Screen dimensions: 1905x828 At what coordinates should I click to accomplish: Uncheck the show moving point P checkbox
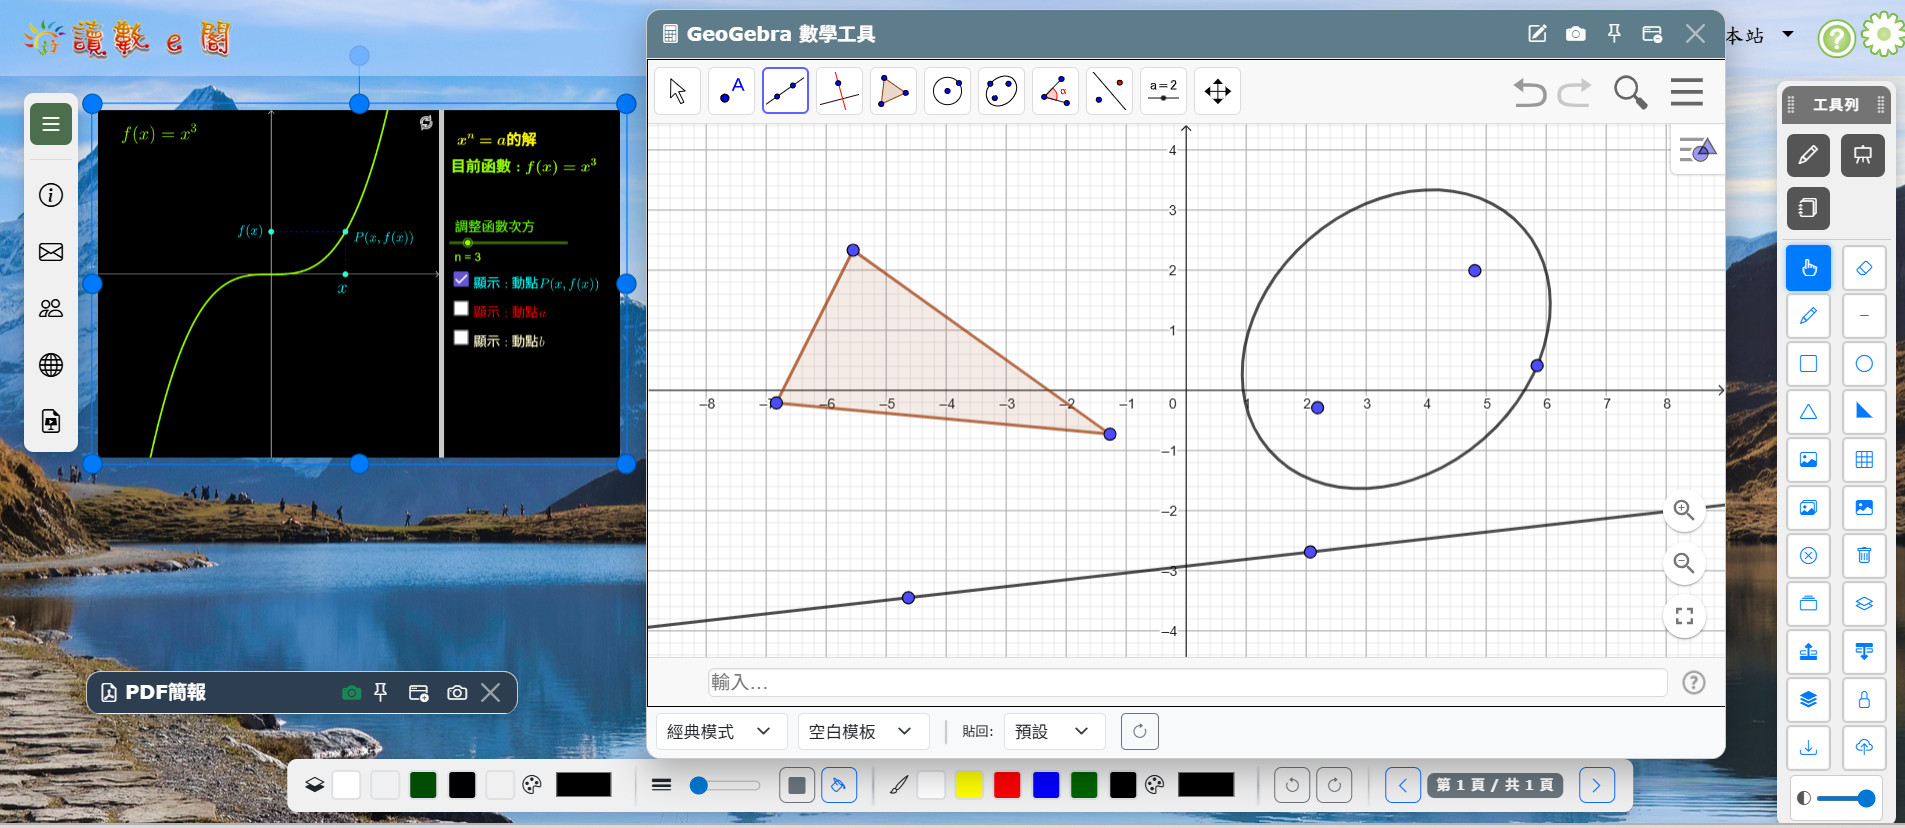(x=461, y=280)
